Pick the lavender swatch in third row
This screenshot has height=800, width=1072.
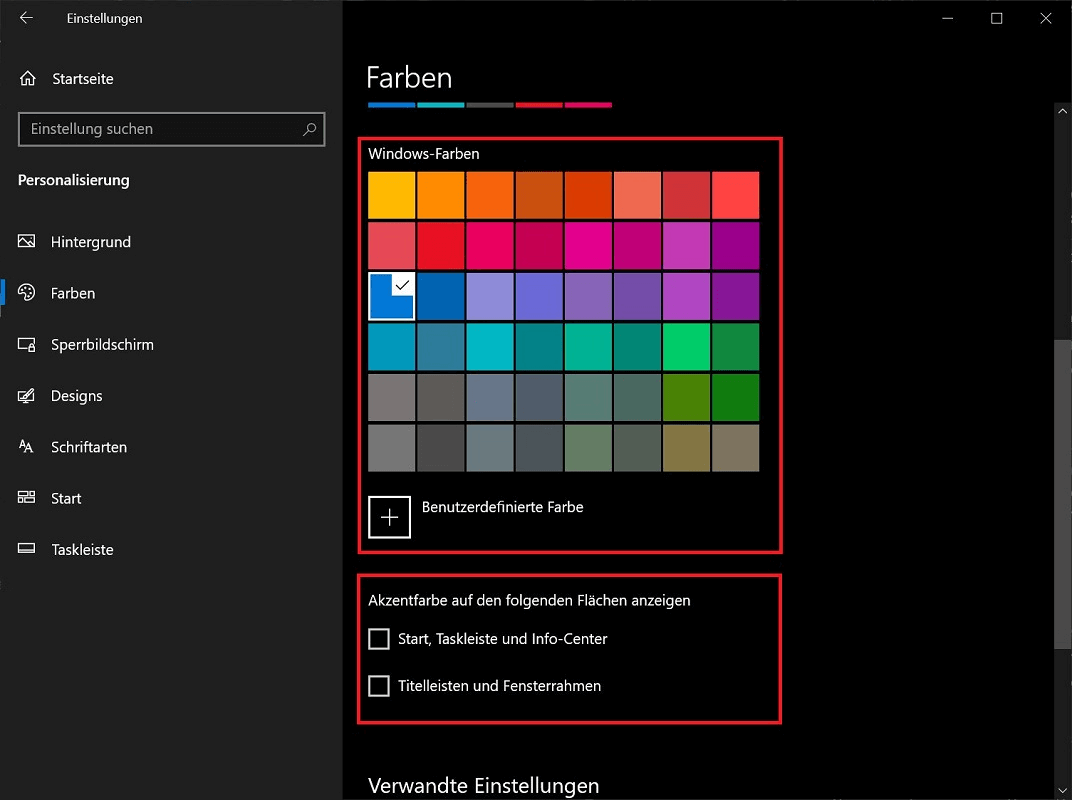490,296
